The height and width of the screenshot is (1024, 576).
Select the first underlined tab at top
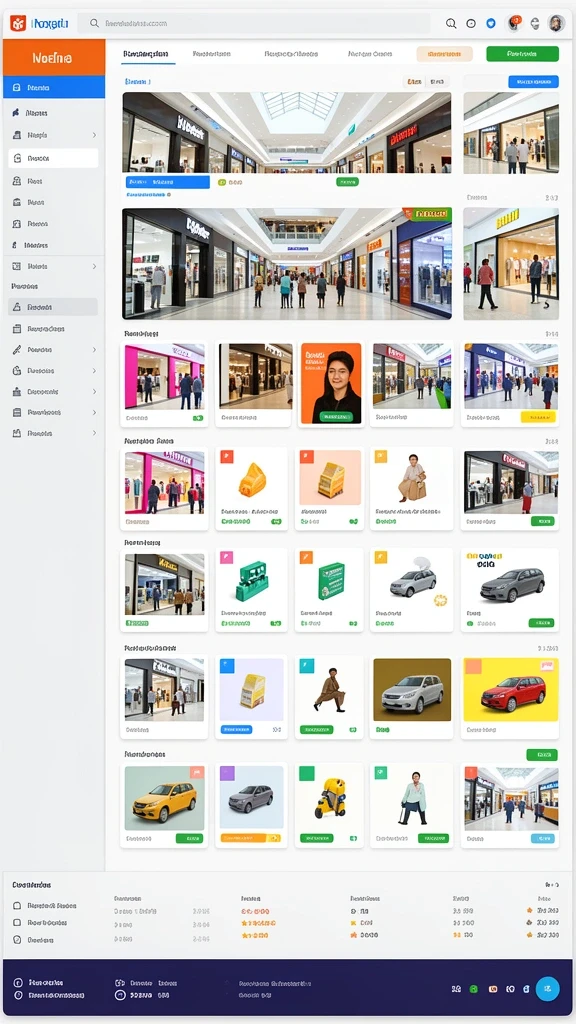149,54
